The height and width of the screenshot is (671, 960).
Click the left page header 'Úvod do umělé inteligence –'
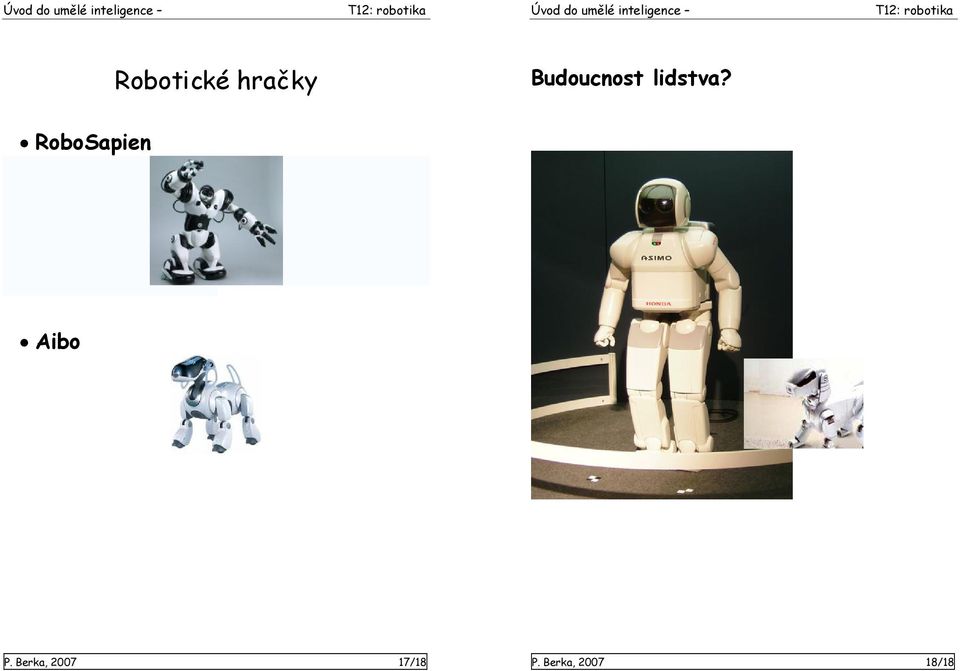click(83, 10)
